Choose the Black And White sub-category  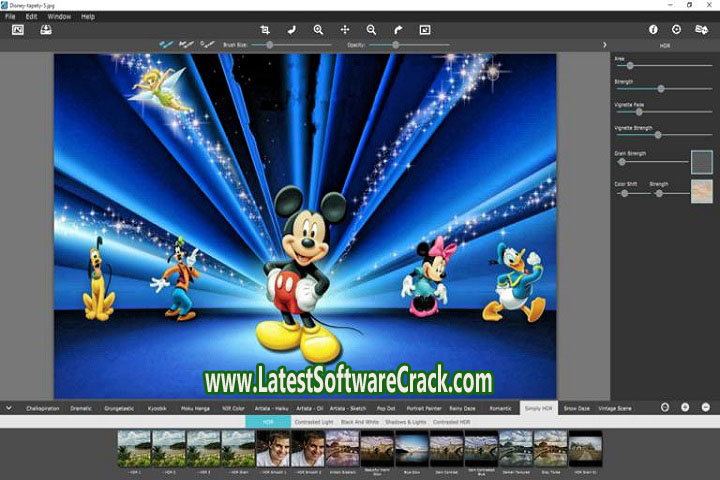[360, 422]
